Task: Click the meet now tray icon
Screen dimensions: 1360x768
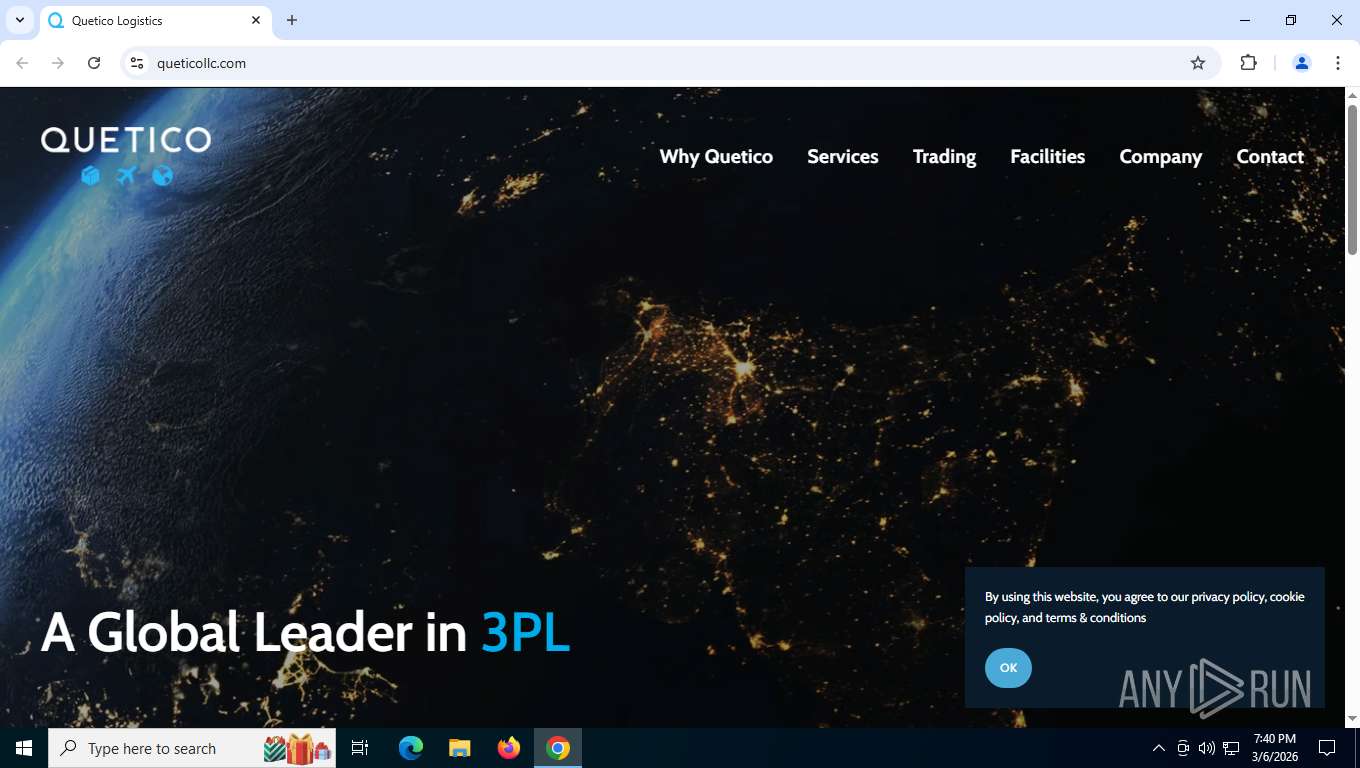Action: click(x=1183, y=748)
